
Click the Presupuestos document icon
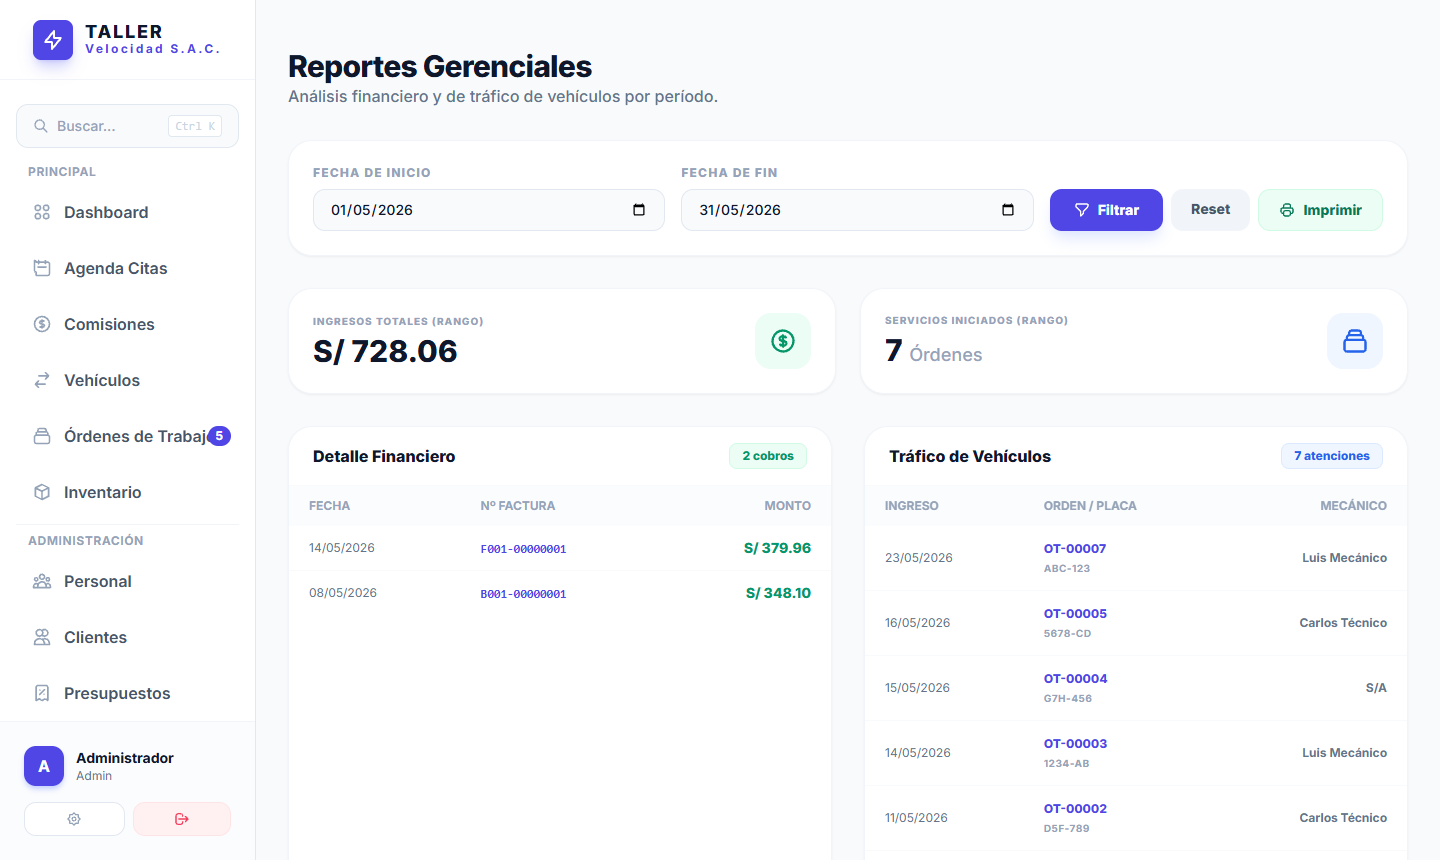(42, 693)
